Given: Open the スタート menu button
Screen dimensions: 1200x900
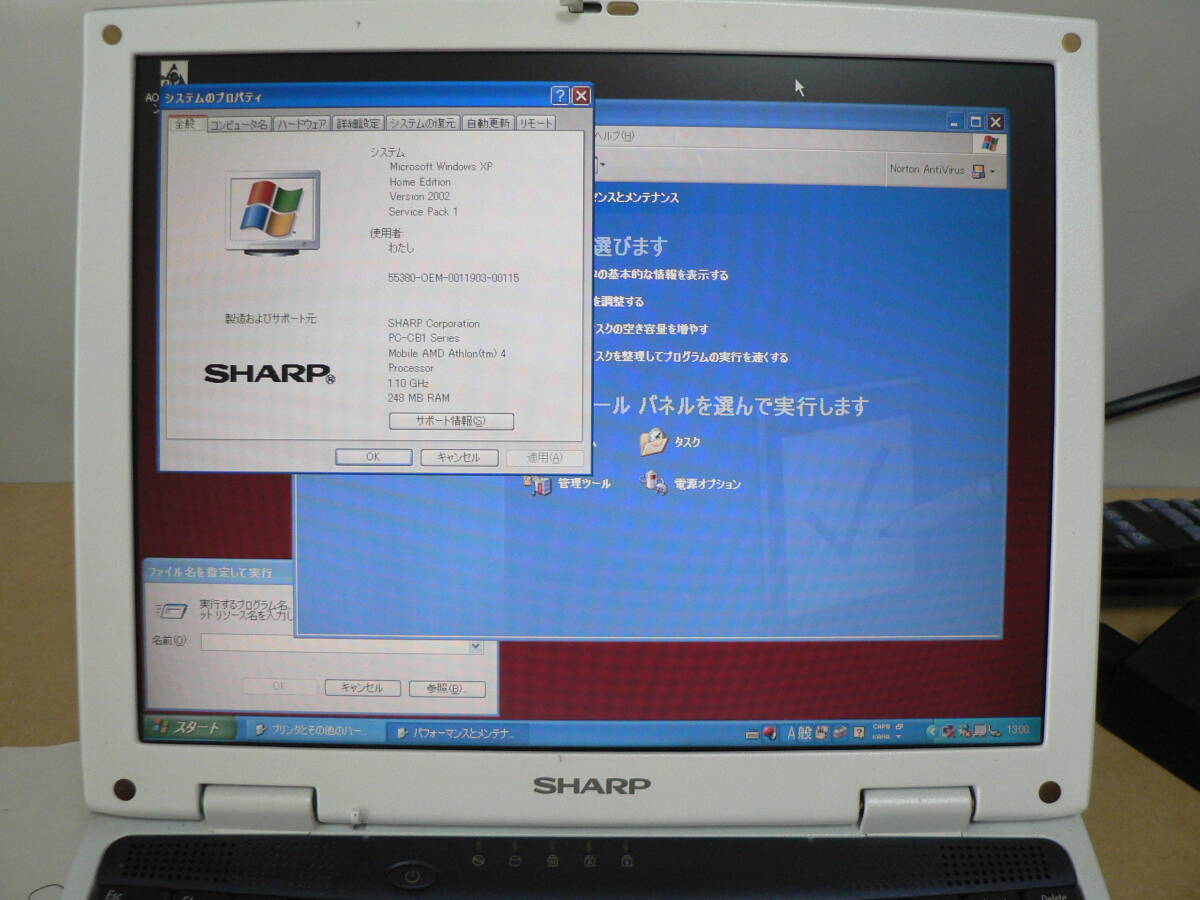Looking at the screenshot, I should pyautogui.click(x=189, y=728).
